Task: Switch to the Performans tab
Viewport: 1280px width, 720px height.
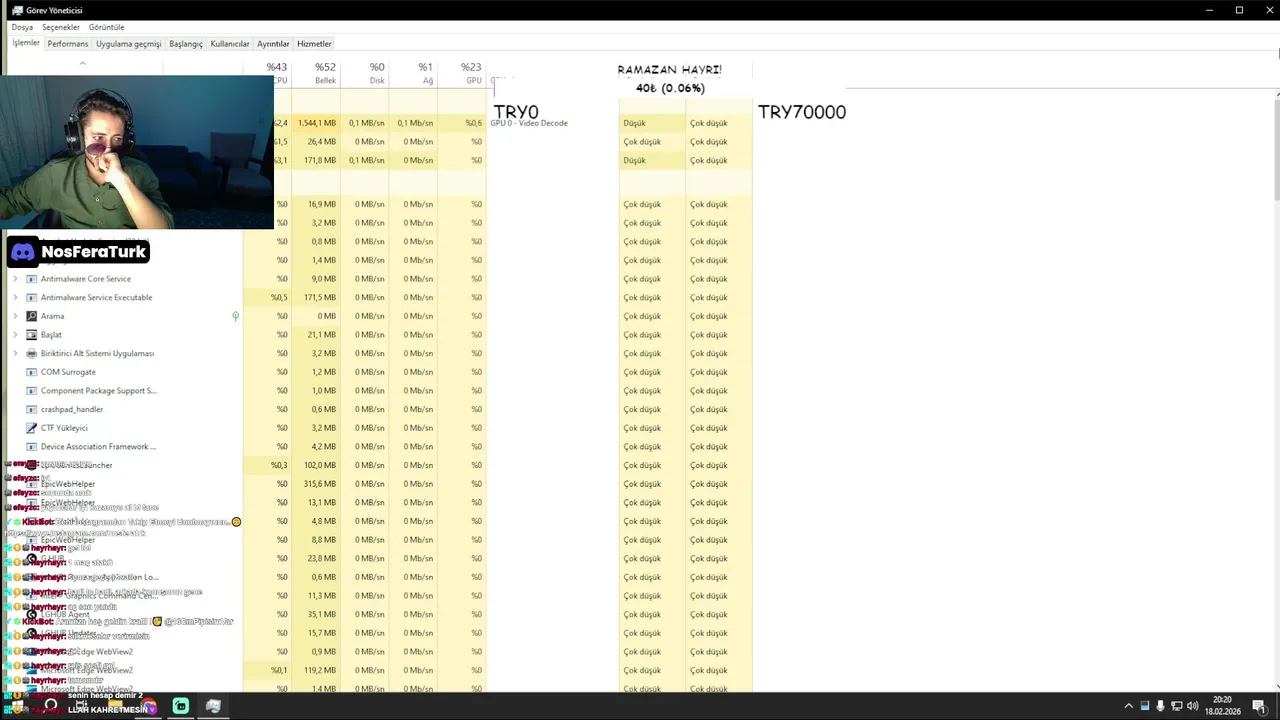Action: coord(68,44)
